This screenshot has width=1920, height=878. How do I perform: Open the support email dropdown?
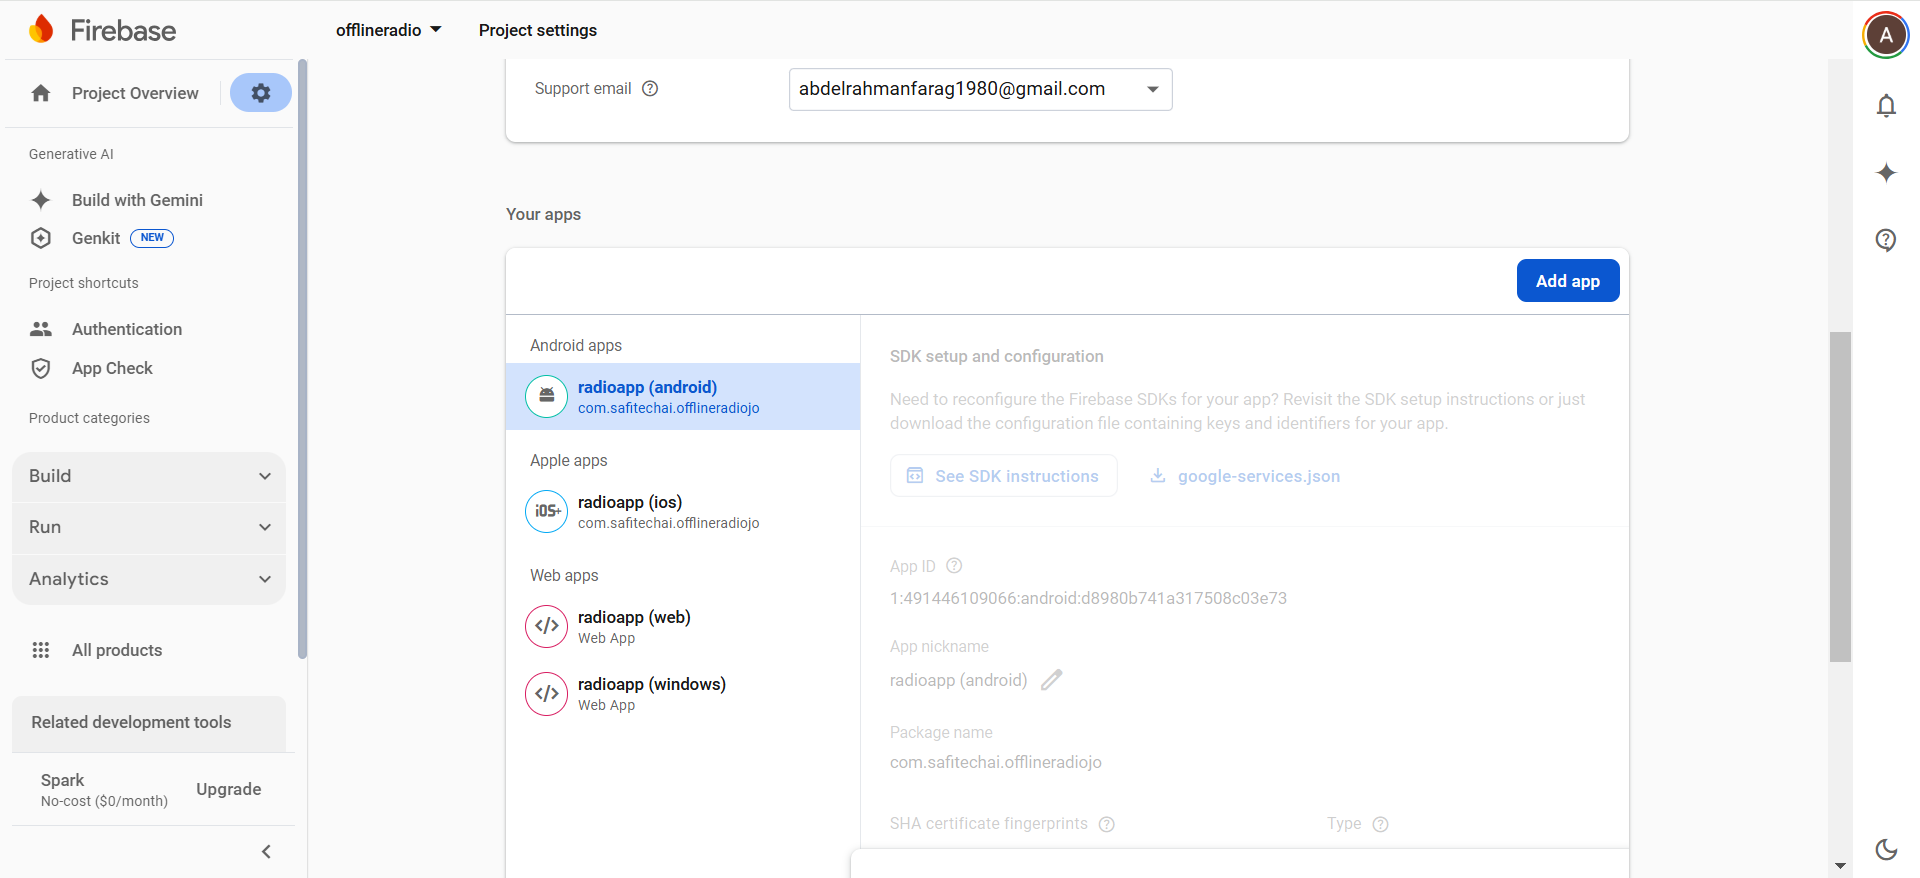[x=980, y=89]
